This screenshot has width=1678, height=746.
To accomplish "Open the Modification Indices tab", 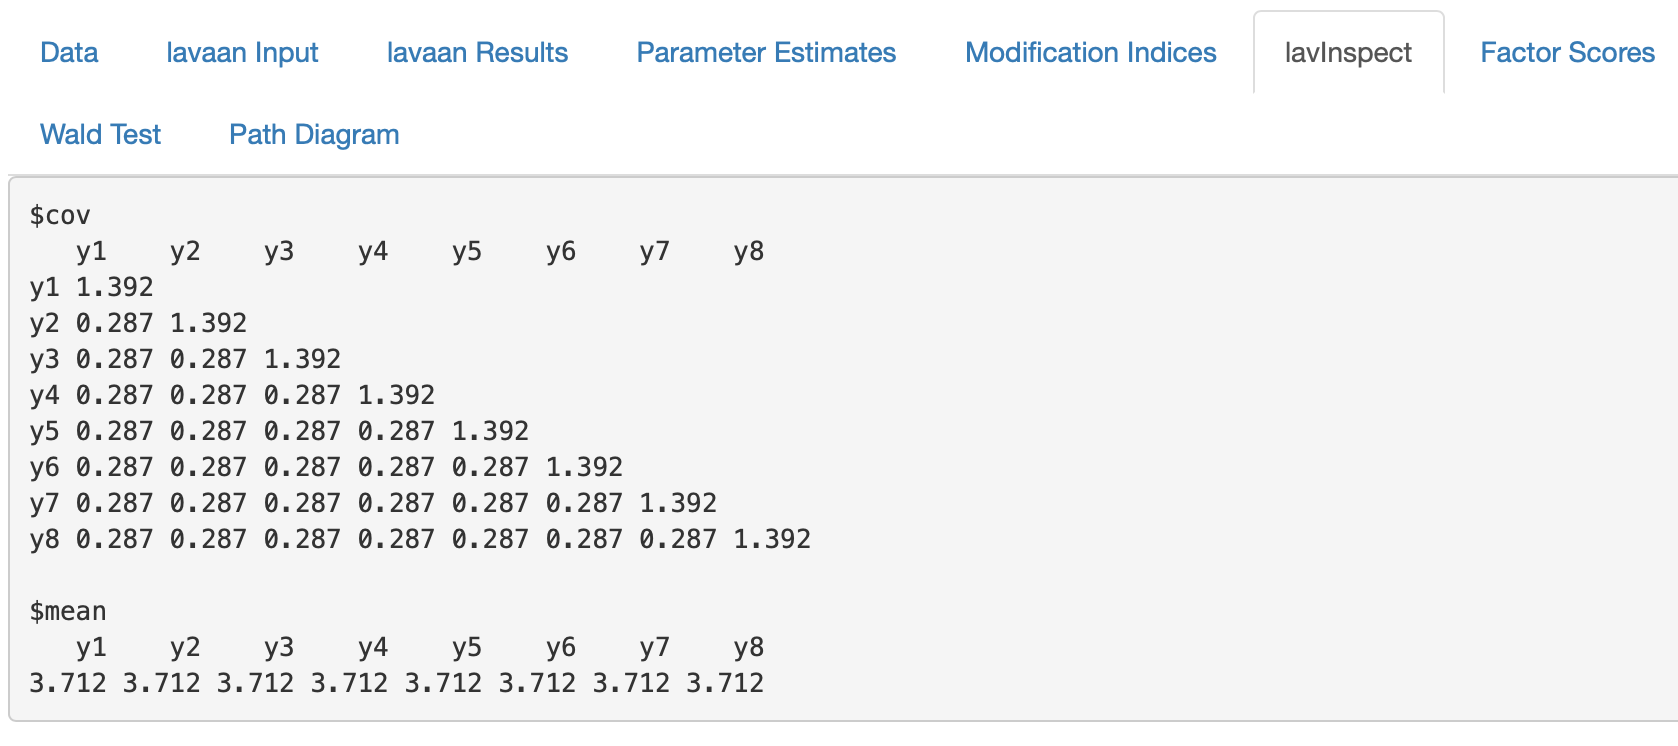I will coord(1090,52).
